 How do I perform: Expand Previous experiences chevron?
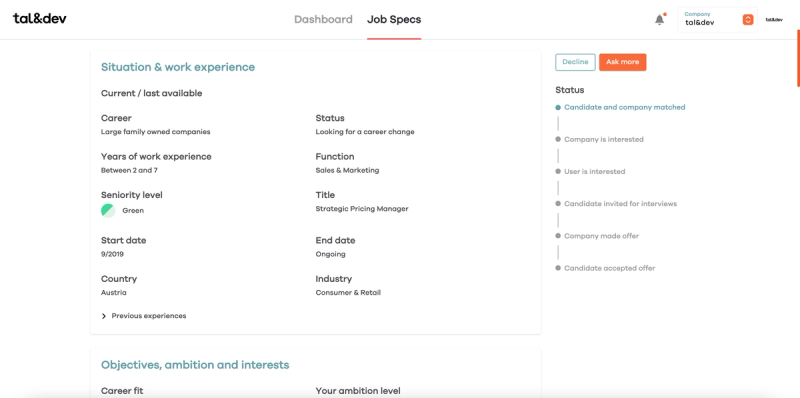coord(104,316)
